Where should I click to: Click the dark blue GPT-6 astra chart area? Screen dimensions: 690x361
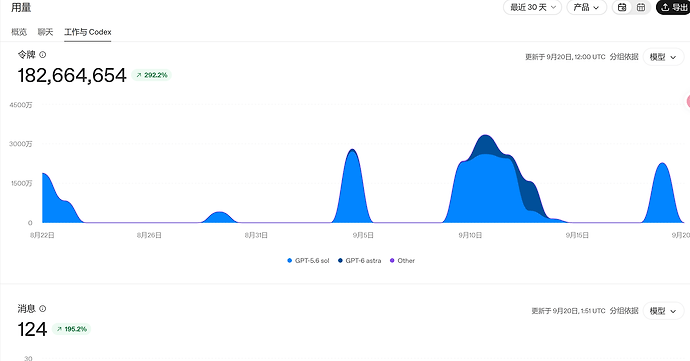pos(485,144)
